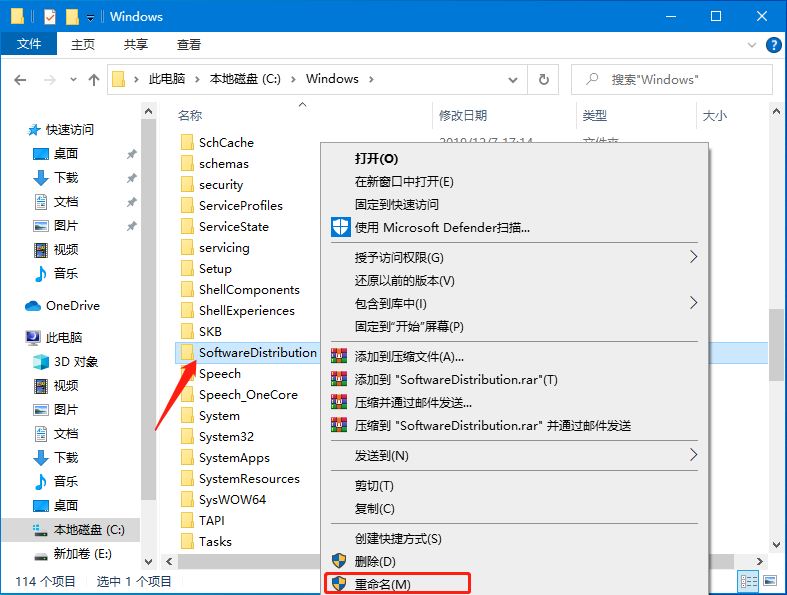The image size is (787, 595).
Task: Sort by 类型 column header
Action: [595, 115]
